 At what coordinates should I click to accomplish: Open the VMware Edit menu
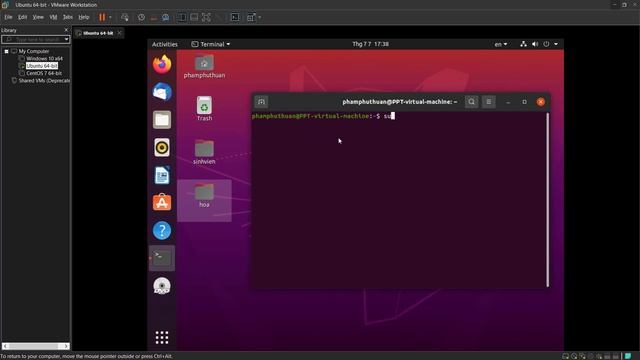pyautogui.click(x=22, y=17)
